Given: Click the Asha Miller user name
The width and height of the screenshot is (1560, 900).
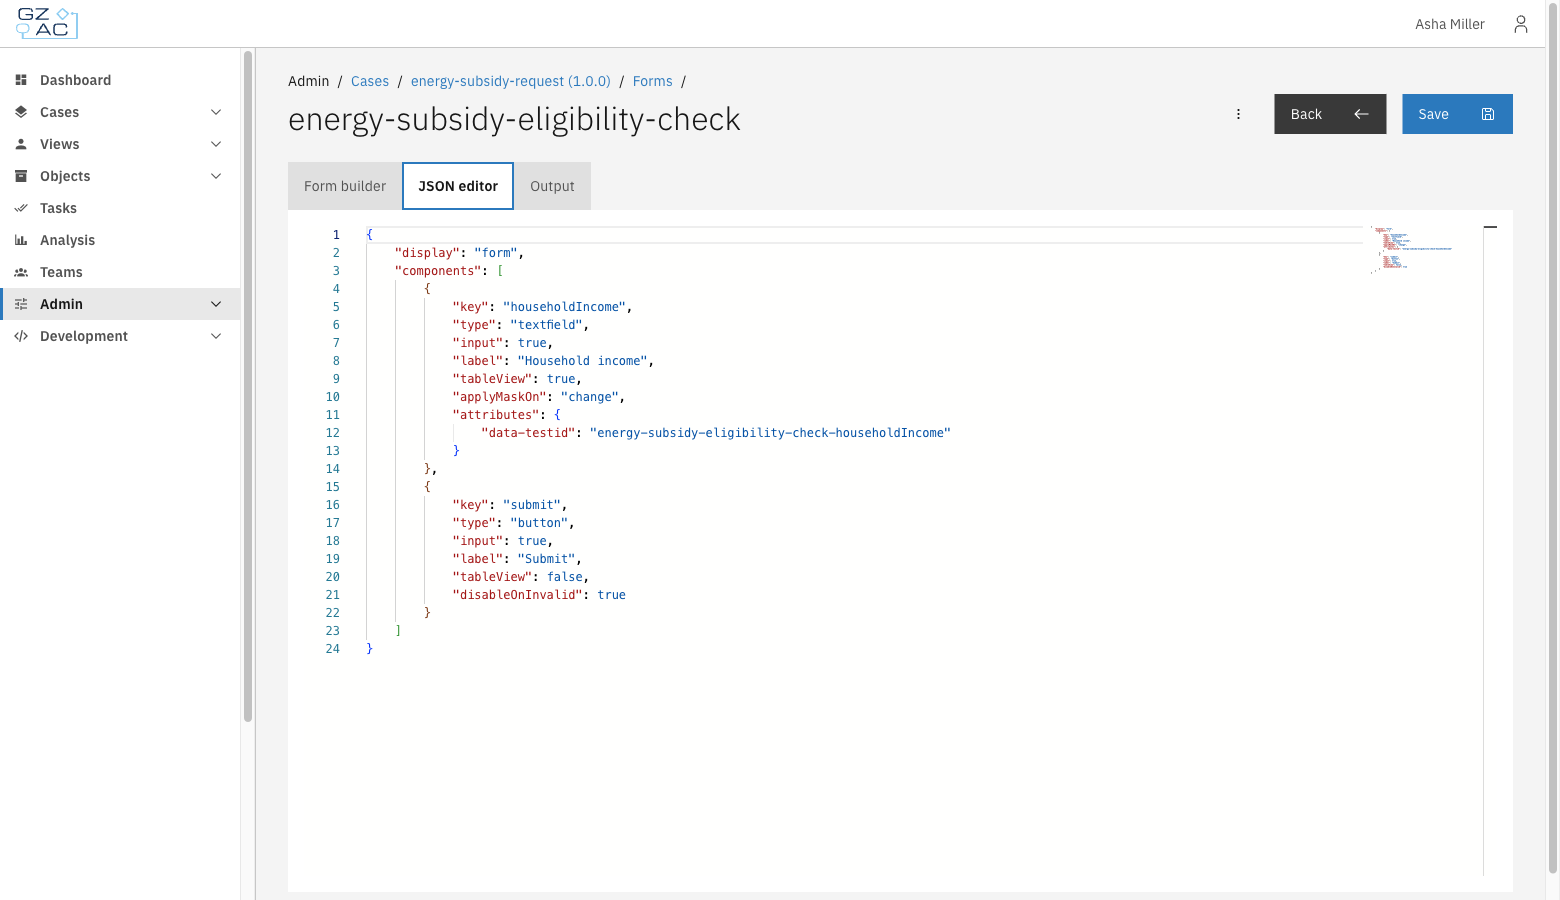Looking at the screenshot, I should [1449, 24].
